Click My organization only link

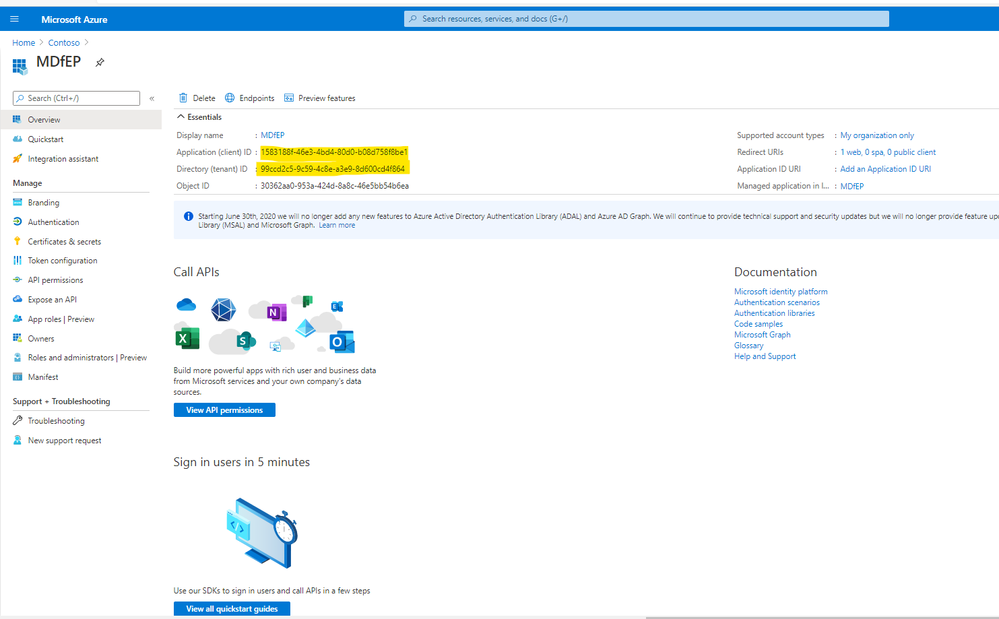[877, 135]
